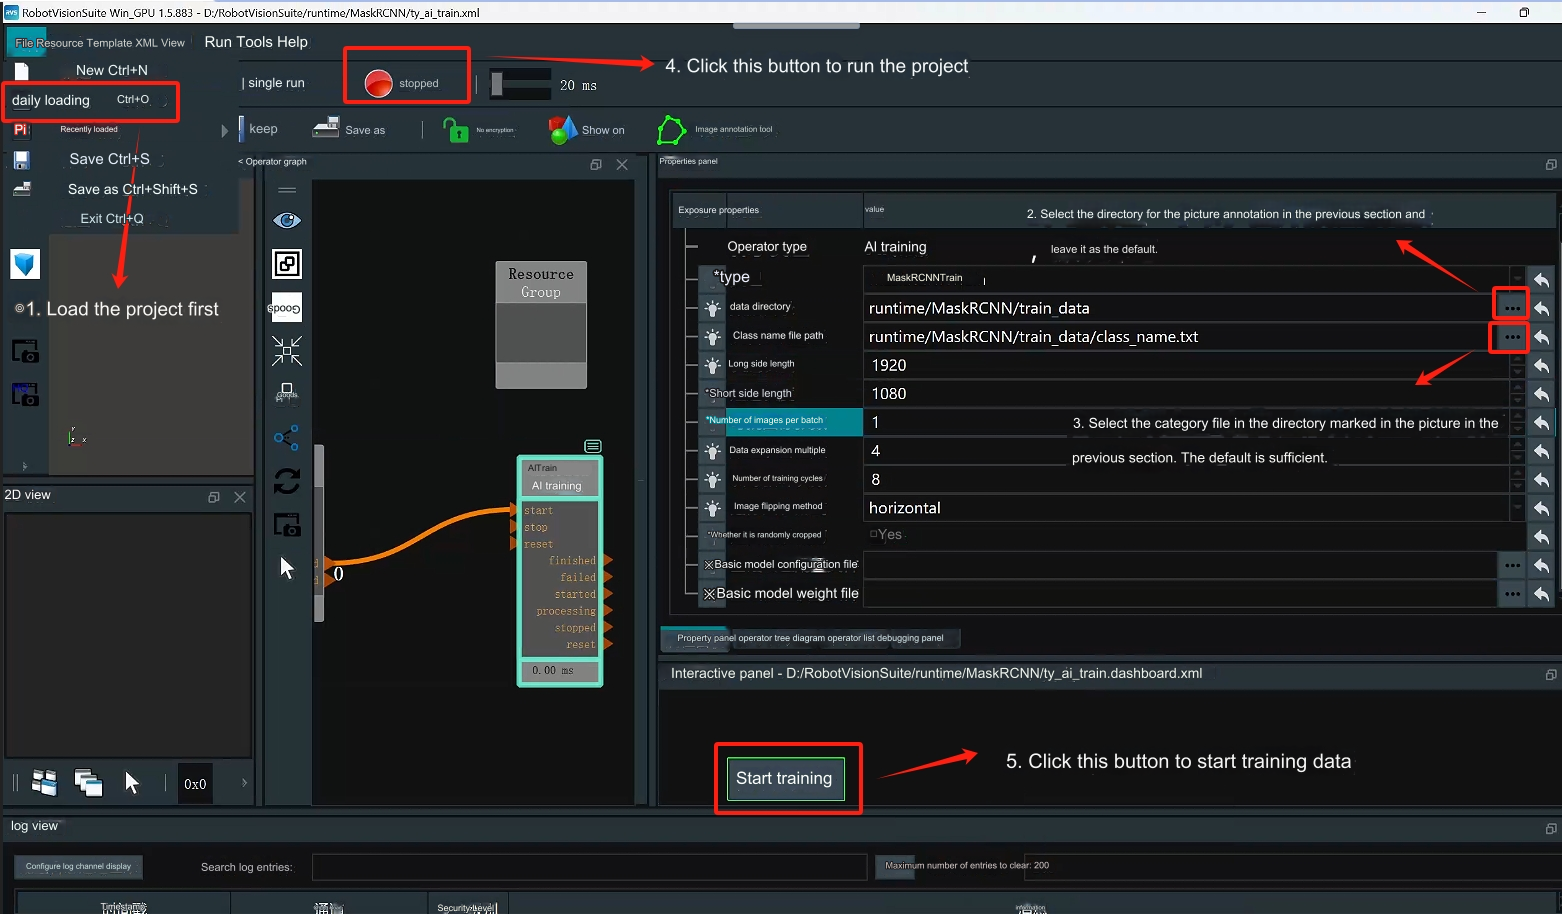Screen dimensions: 1562x914
Task: Toggle the lightbulb next to Data expansion multiple
Action: pyautogui.click(x=713, y=451)
